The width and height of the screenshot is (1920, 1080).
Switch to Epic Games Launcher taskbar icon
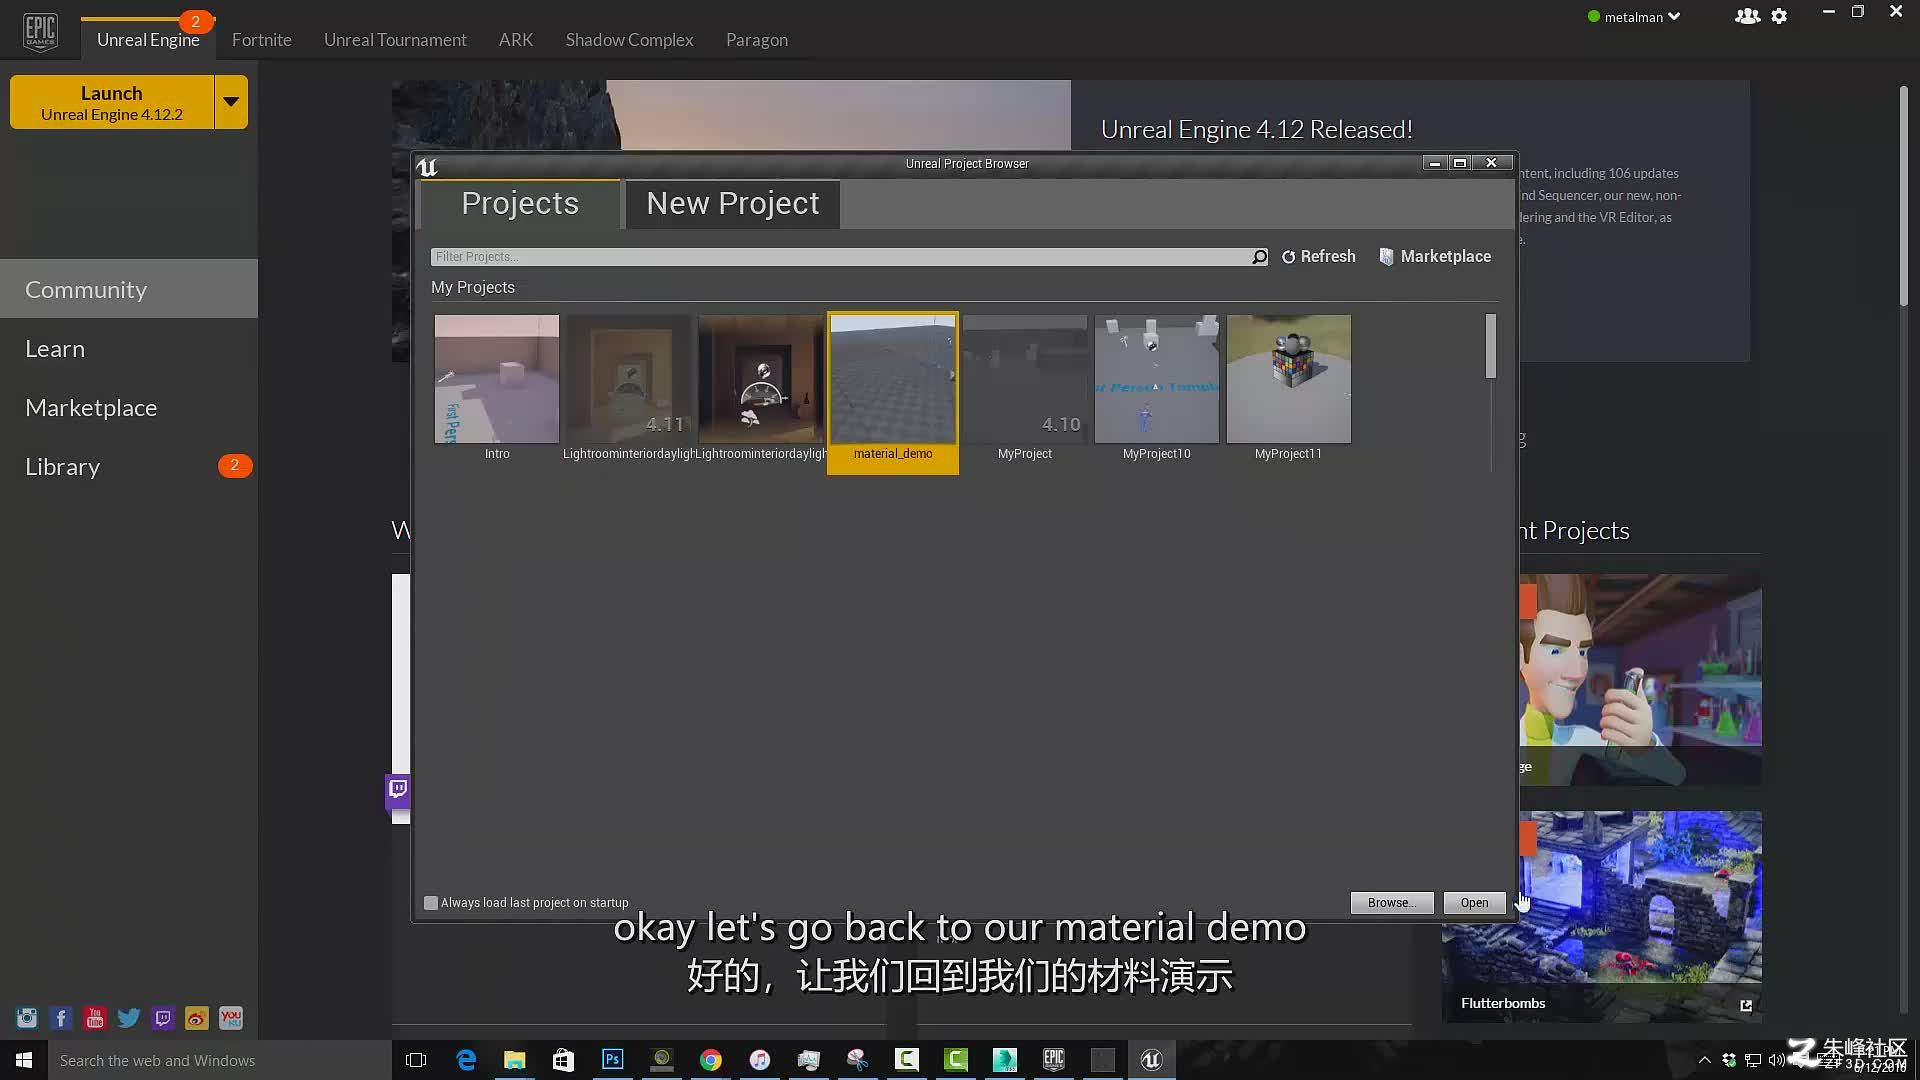click(1054, 1060)
